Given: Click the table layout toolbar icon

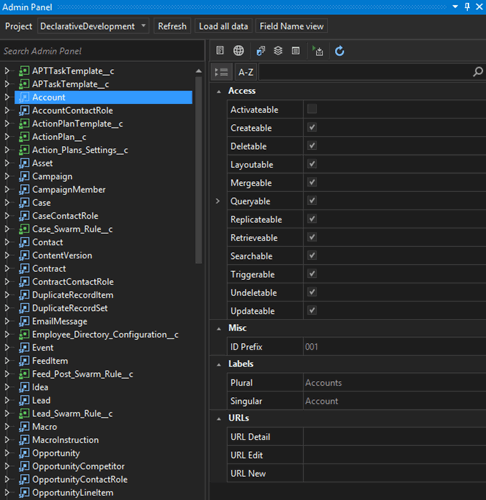Looking at the screenshot, I should pos(296,51).
